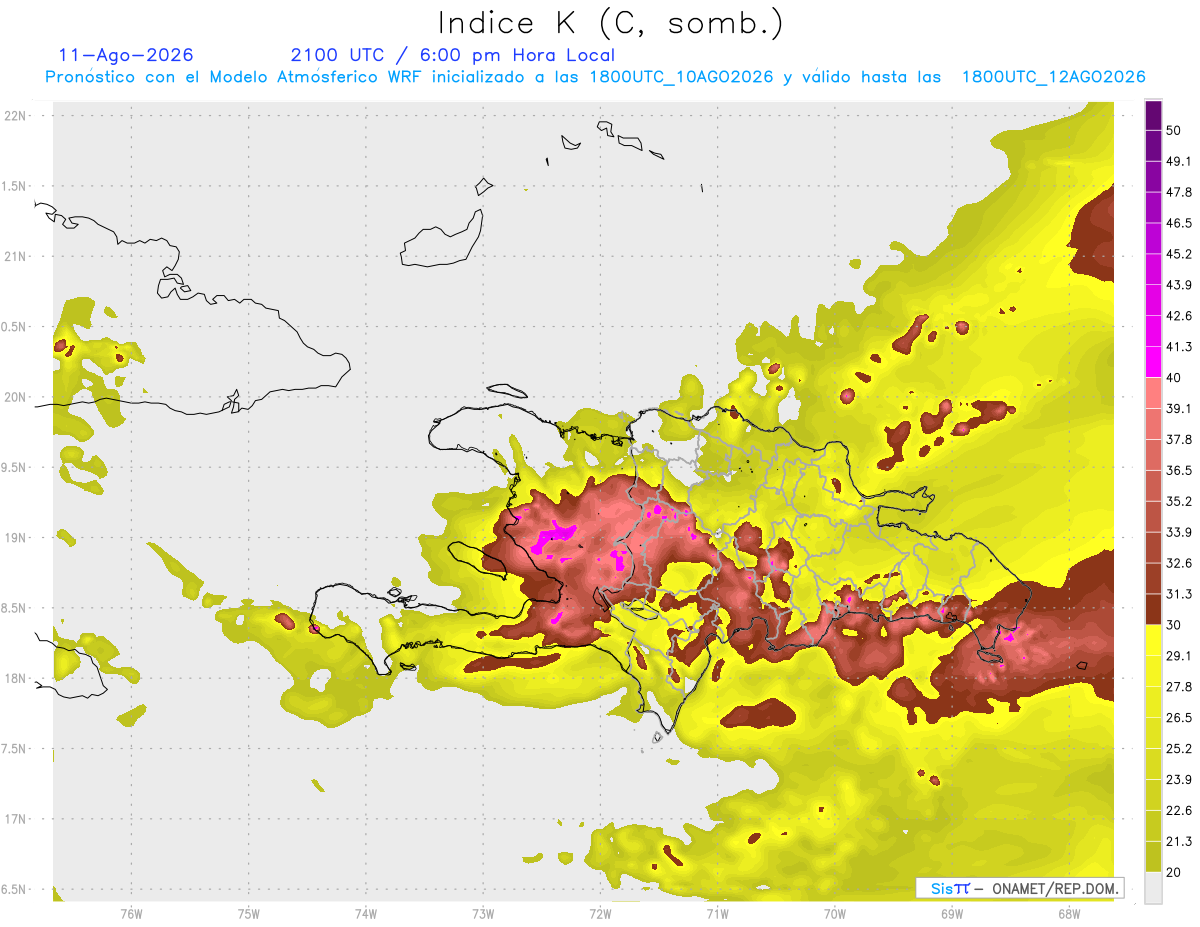Click the valid-until time "1800UTC_12AGO2026"
The width and height of the screenshot is (1200, 927).
(x=1054, y=77)
